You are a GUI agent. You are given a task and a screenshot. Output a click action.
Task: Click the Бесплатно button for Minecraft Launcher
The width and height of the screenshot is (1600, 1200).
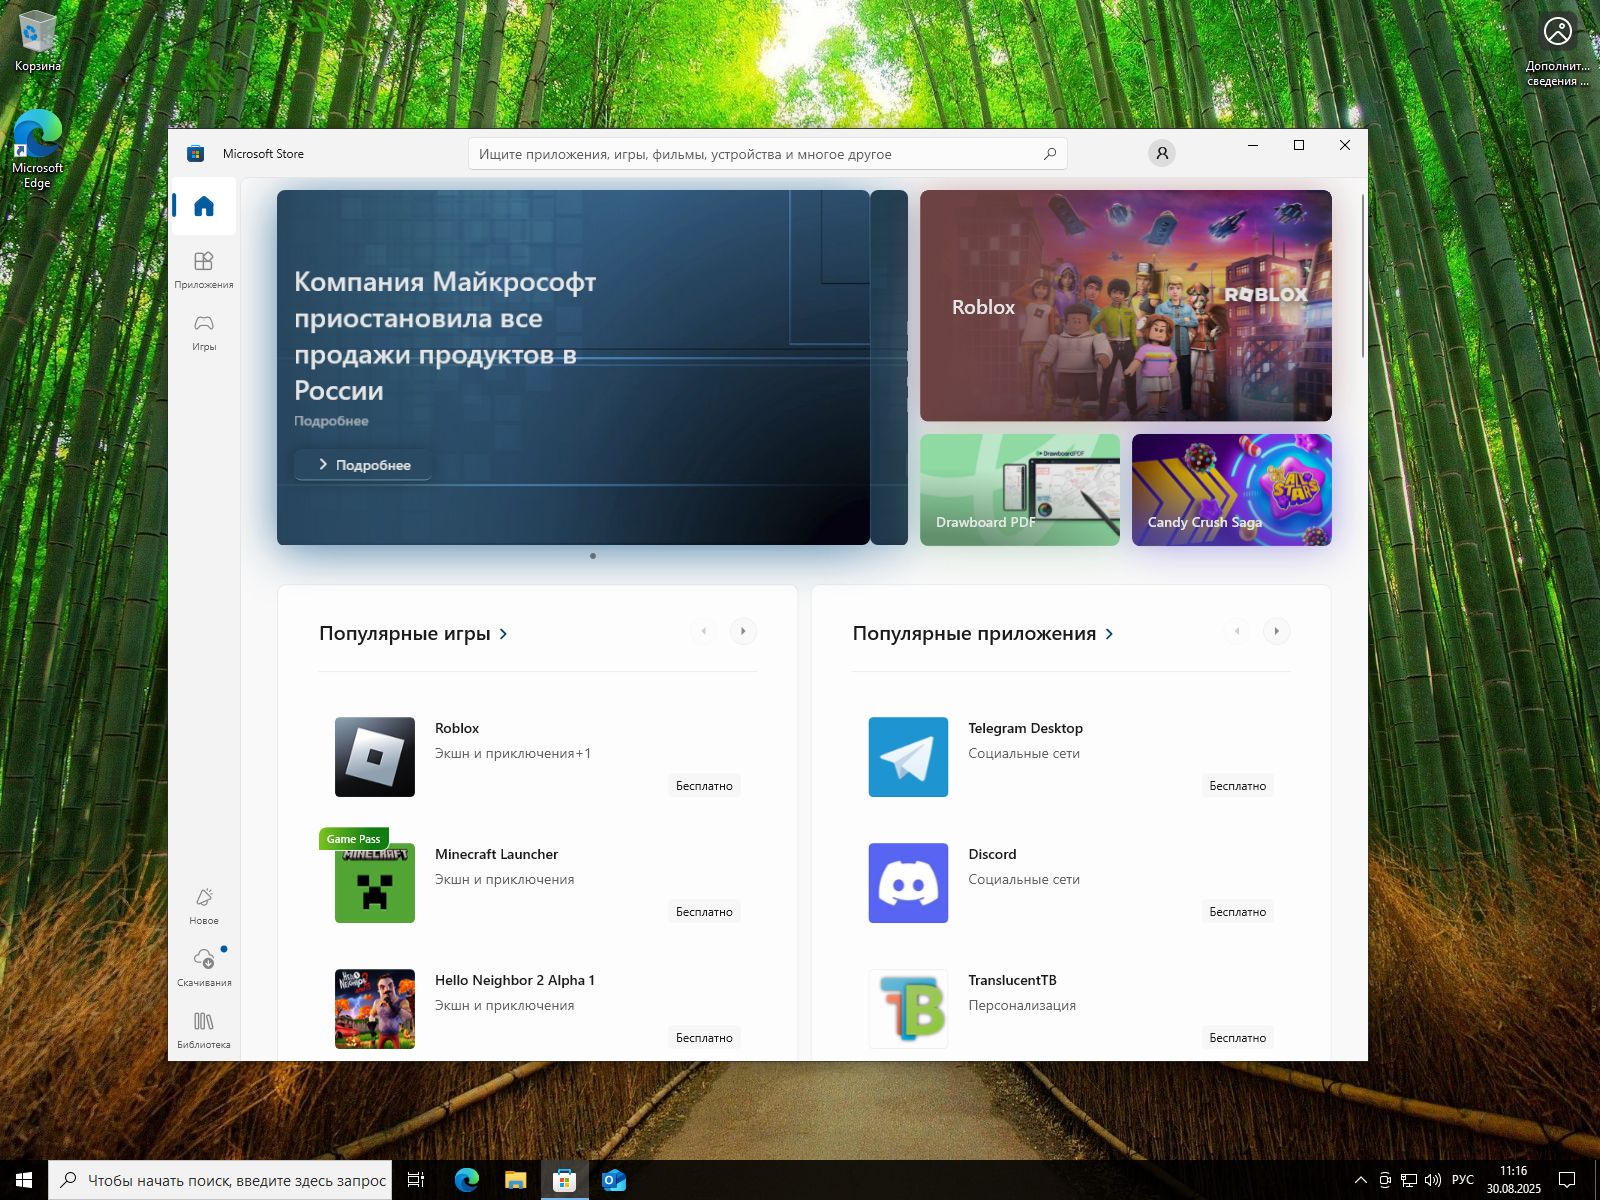pyautogui.click(x=704, y=912)
